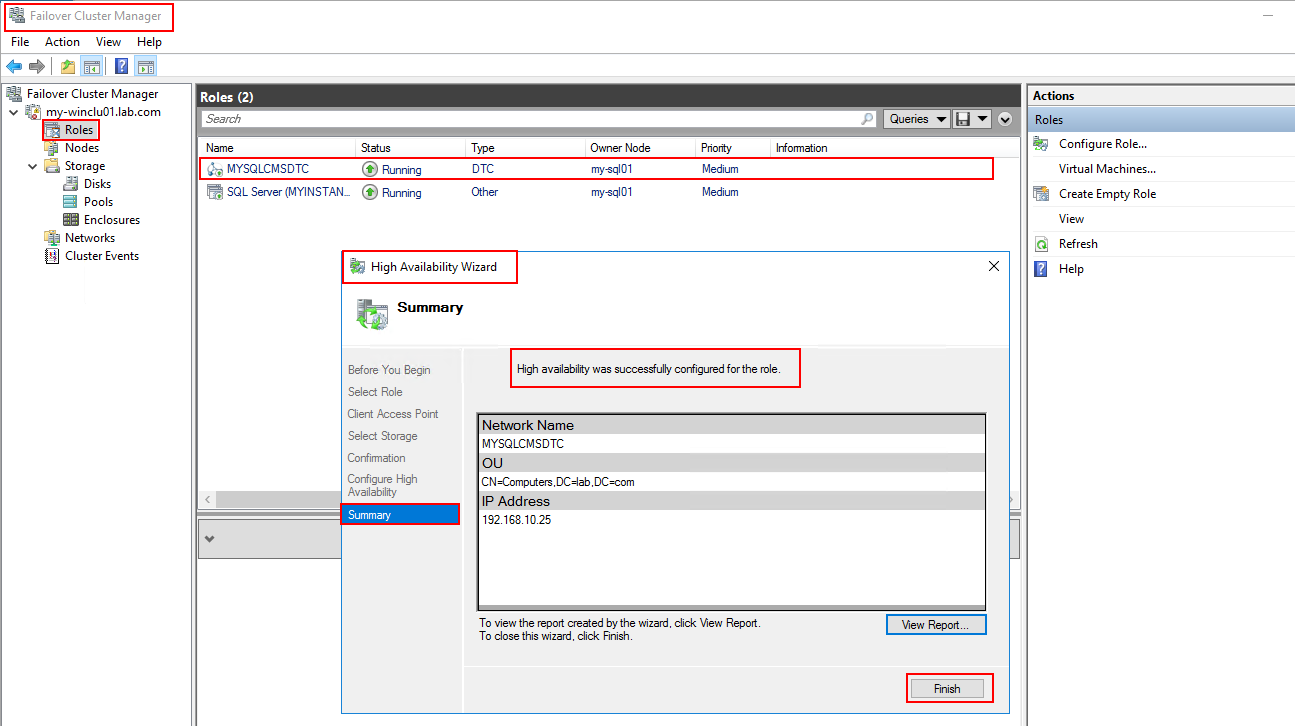Open the Action menu

(62, 42)
